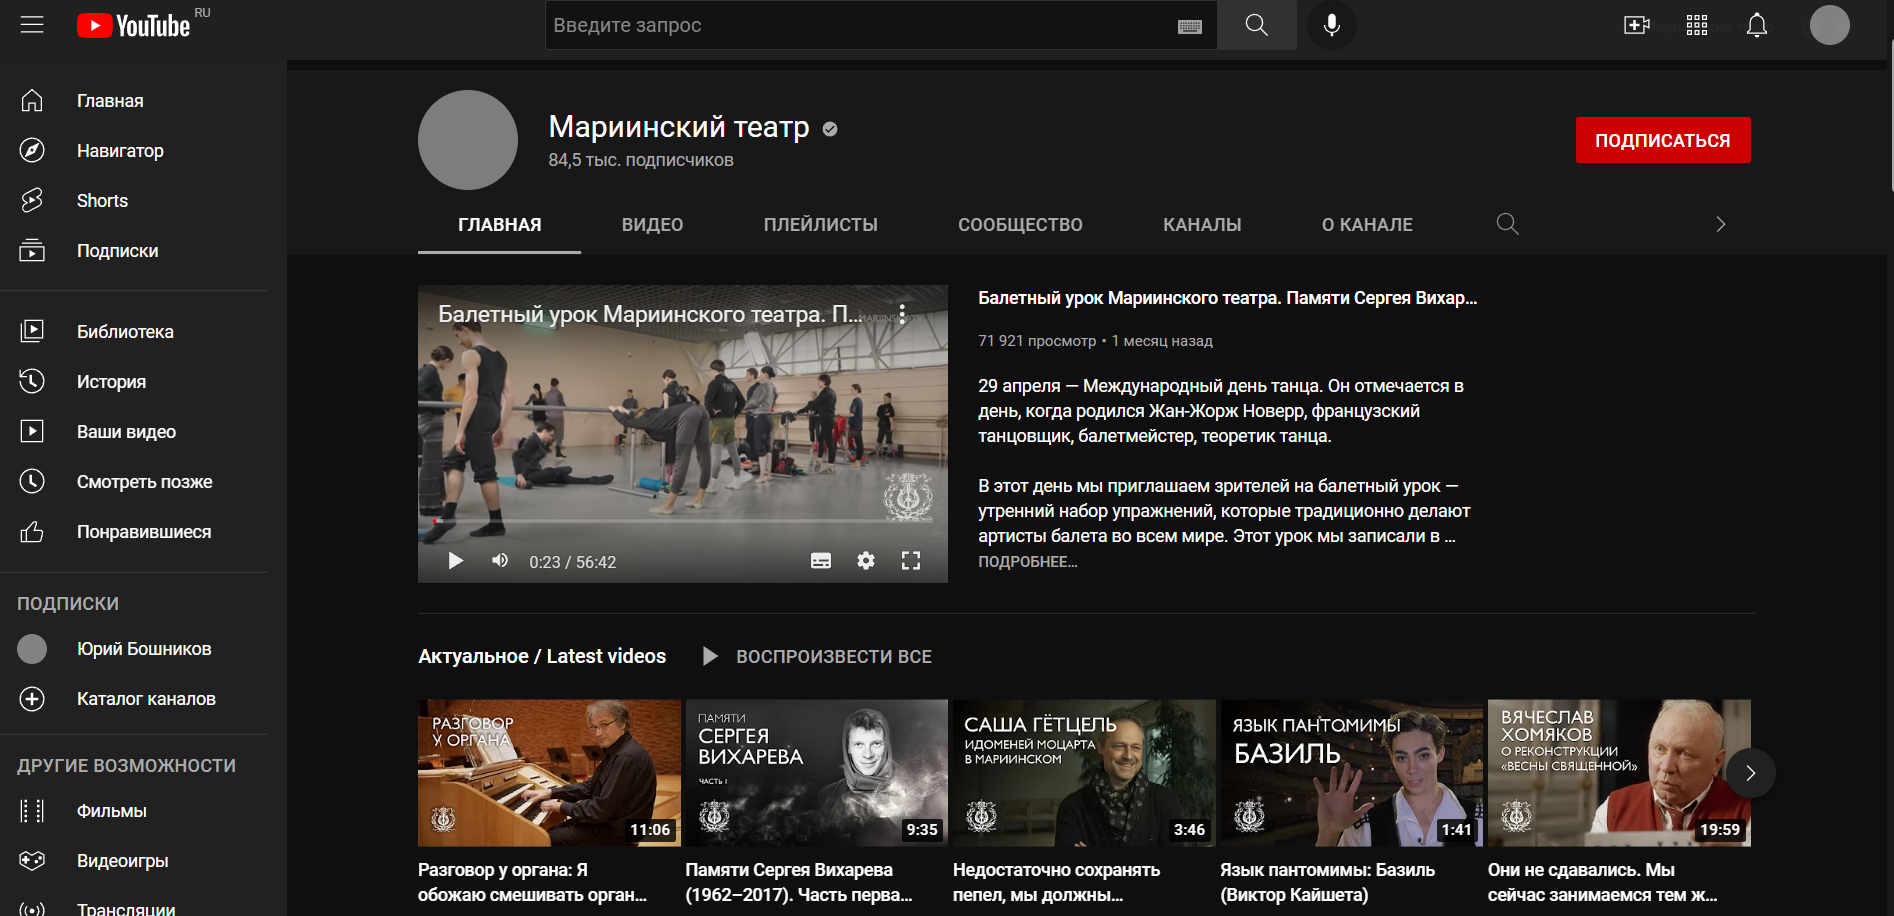Open Понравившиеся in the sidebar
This screenshot has width=1894, height=916.
pos(134,532)
